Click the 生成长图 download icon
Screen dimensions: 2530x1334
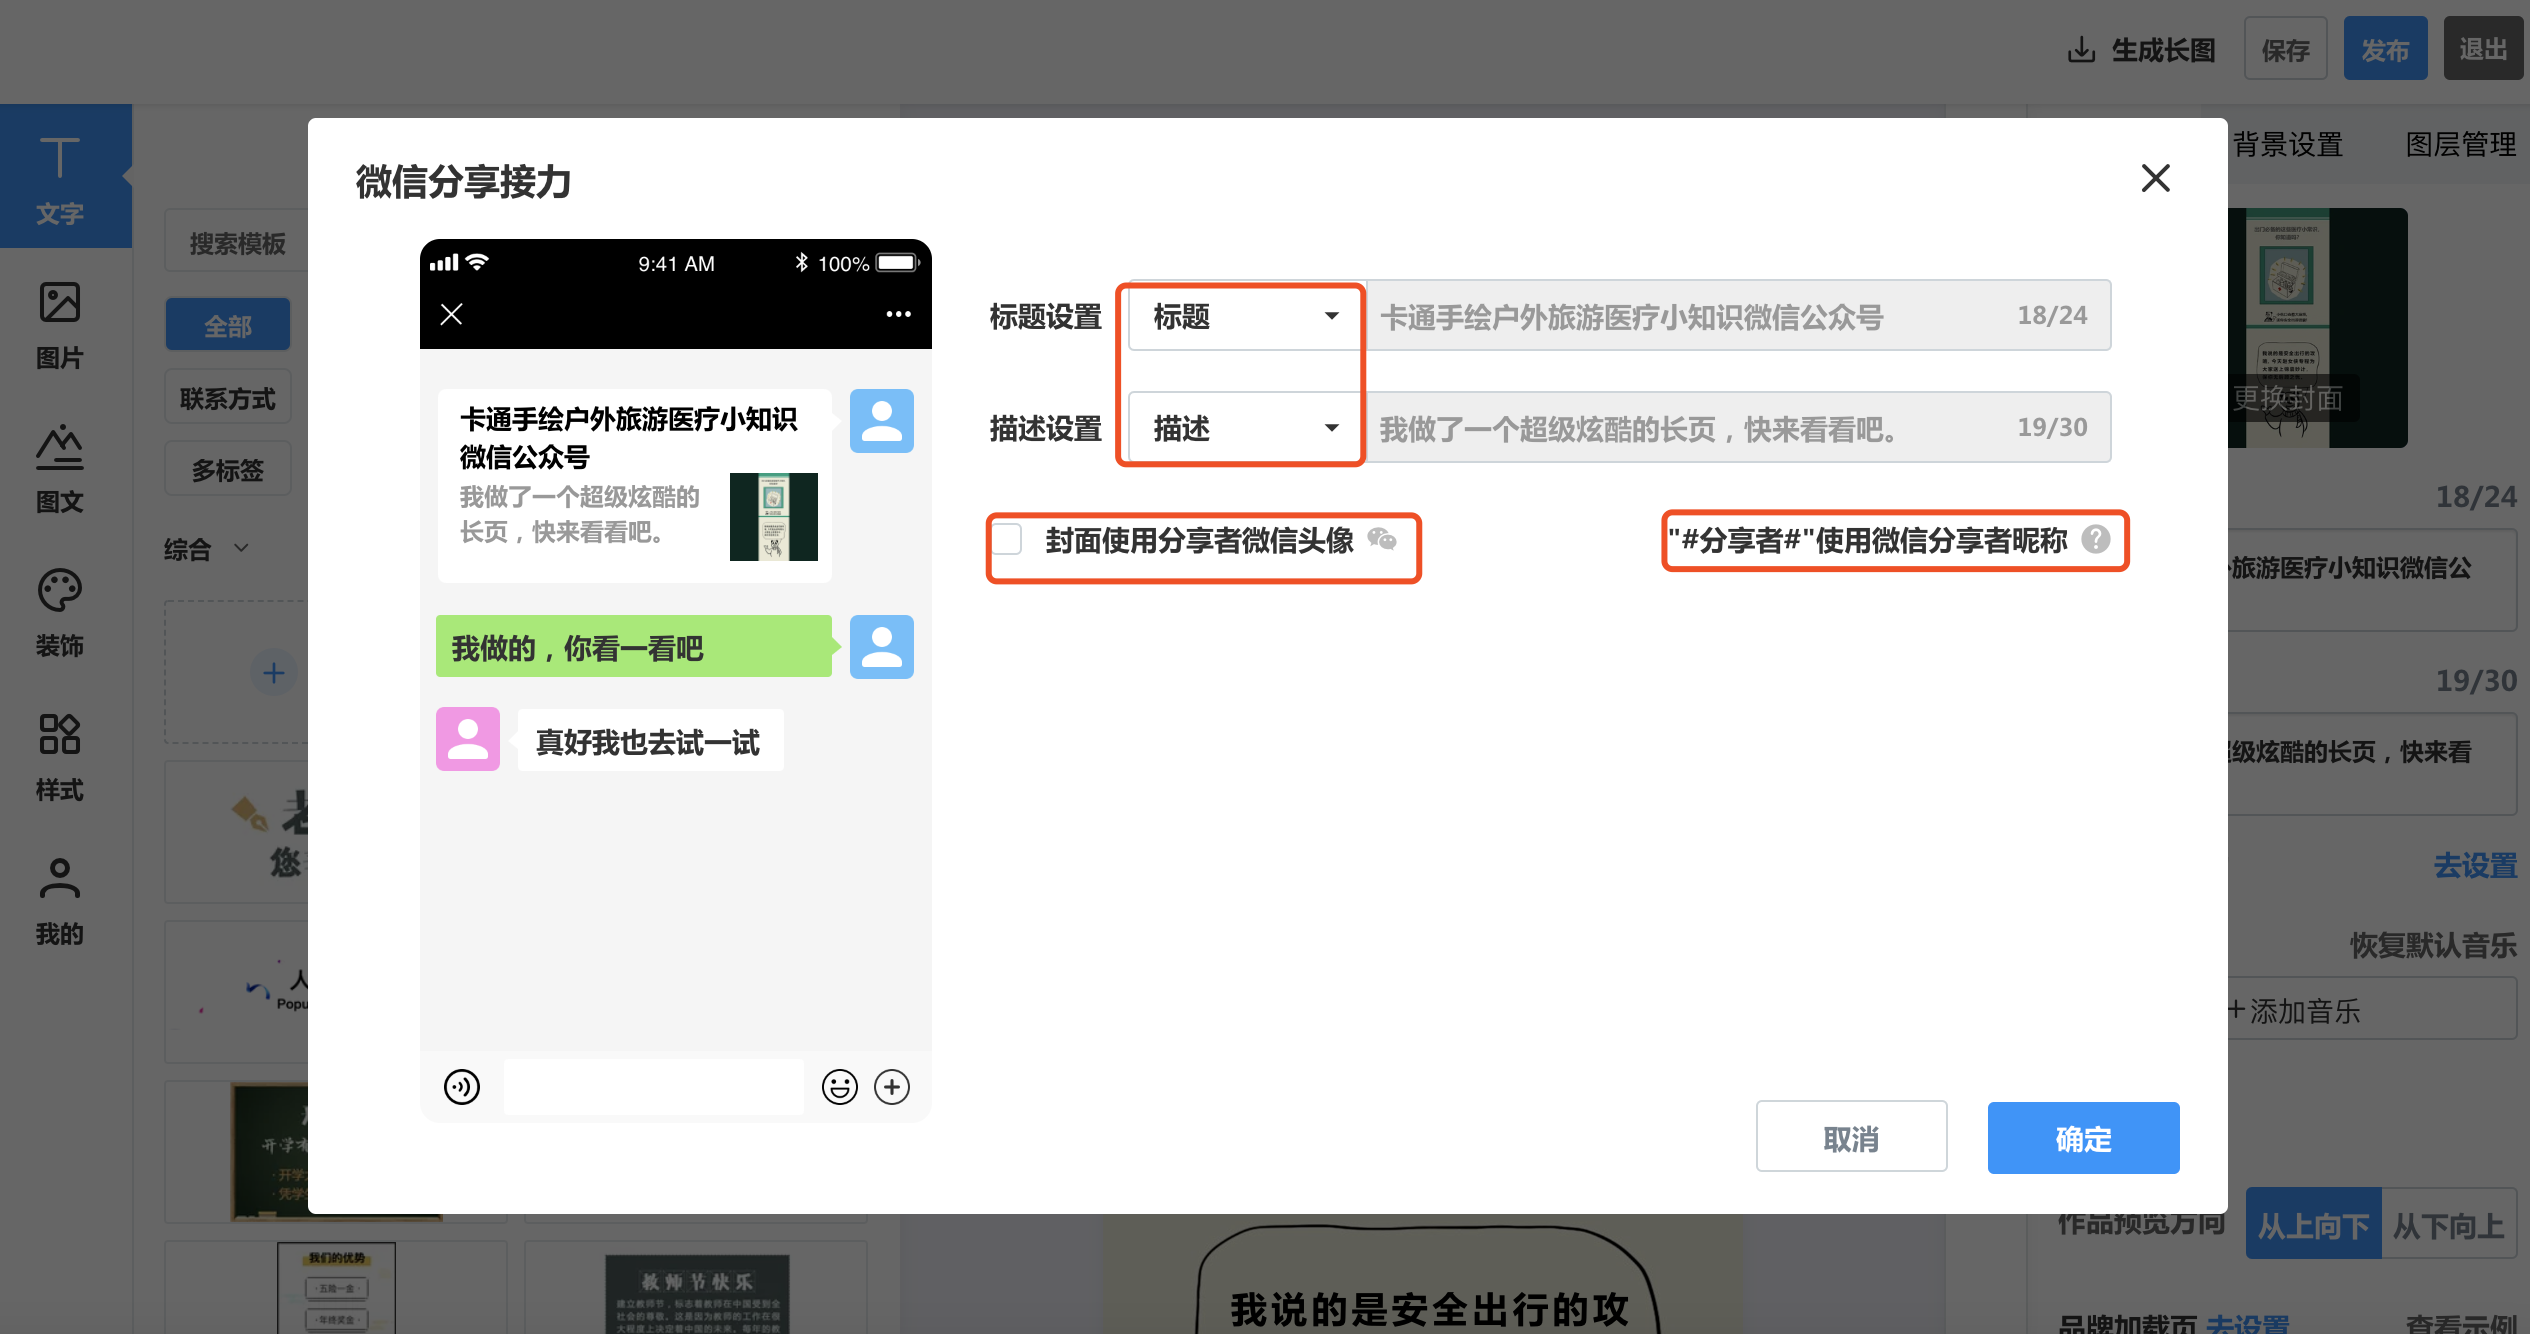coord(2081,49)
